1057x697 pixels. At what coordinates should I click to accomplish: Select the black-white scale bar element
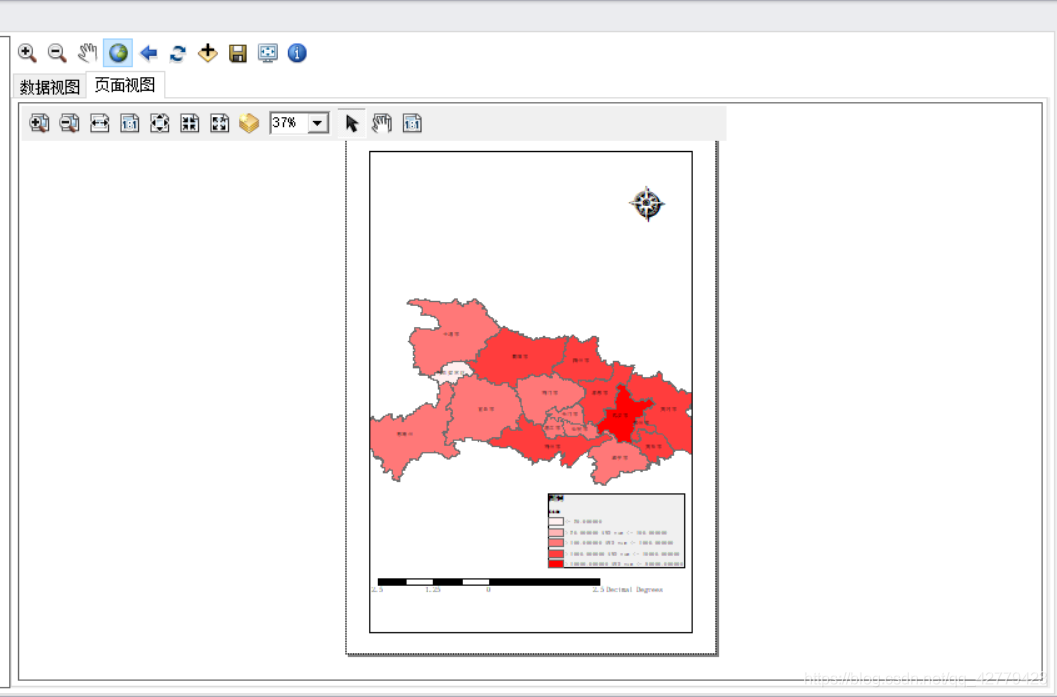coord(489,582)
